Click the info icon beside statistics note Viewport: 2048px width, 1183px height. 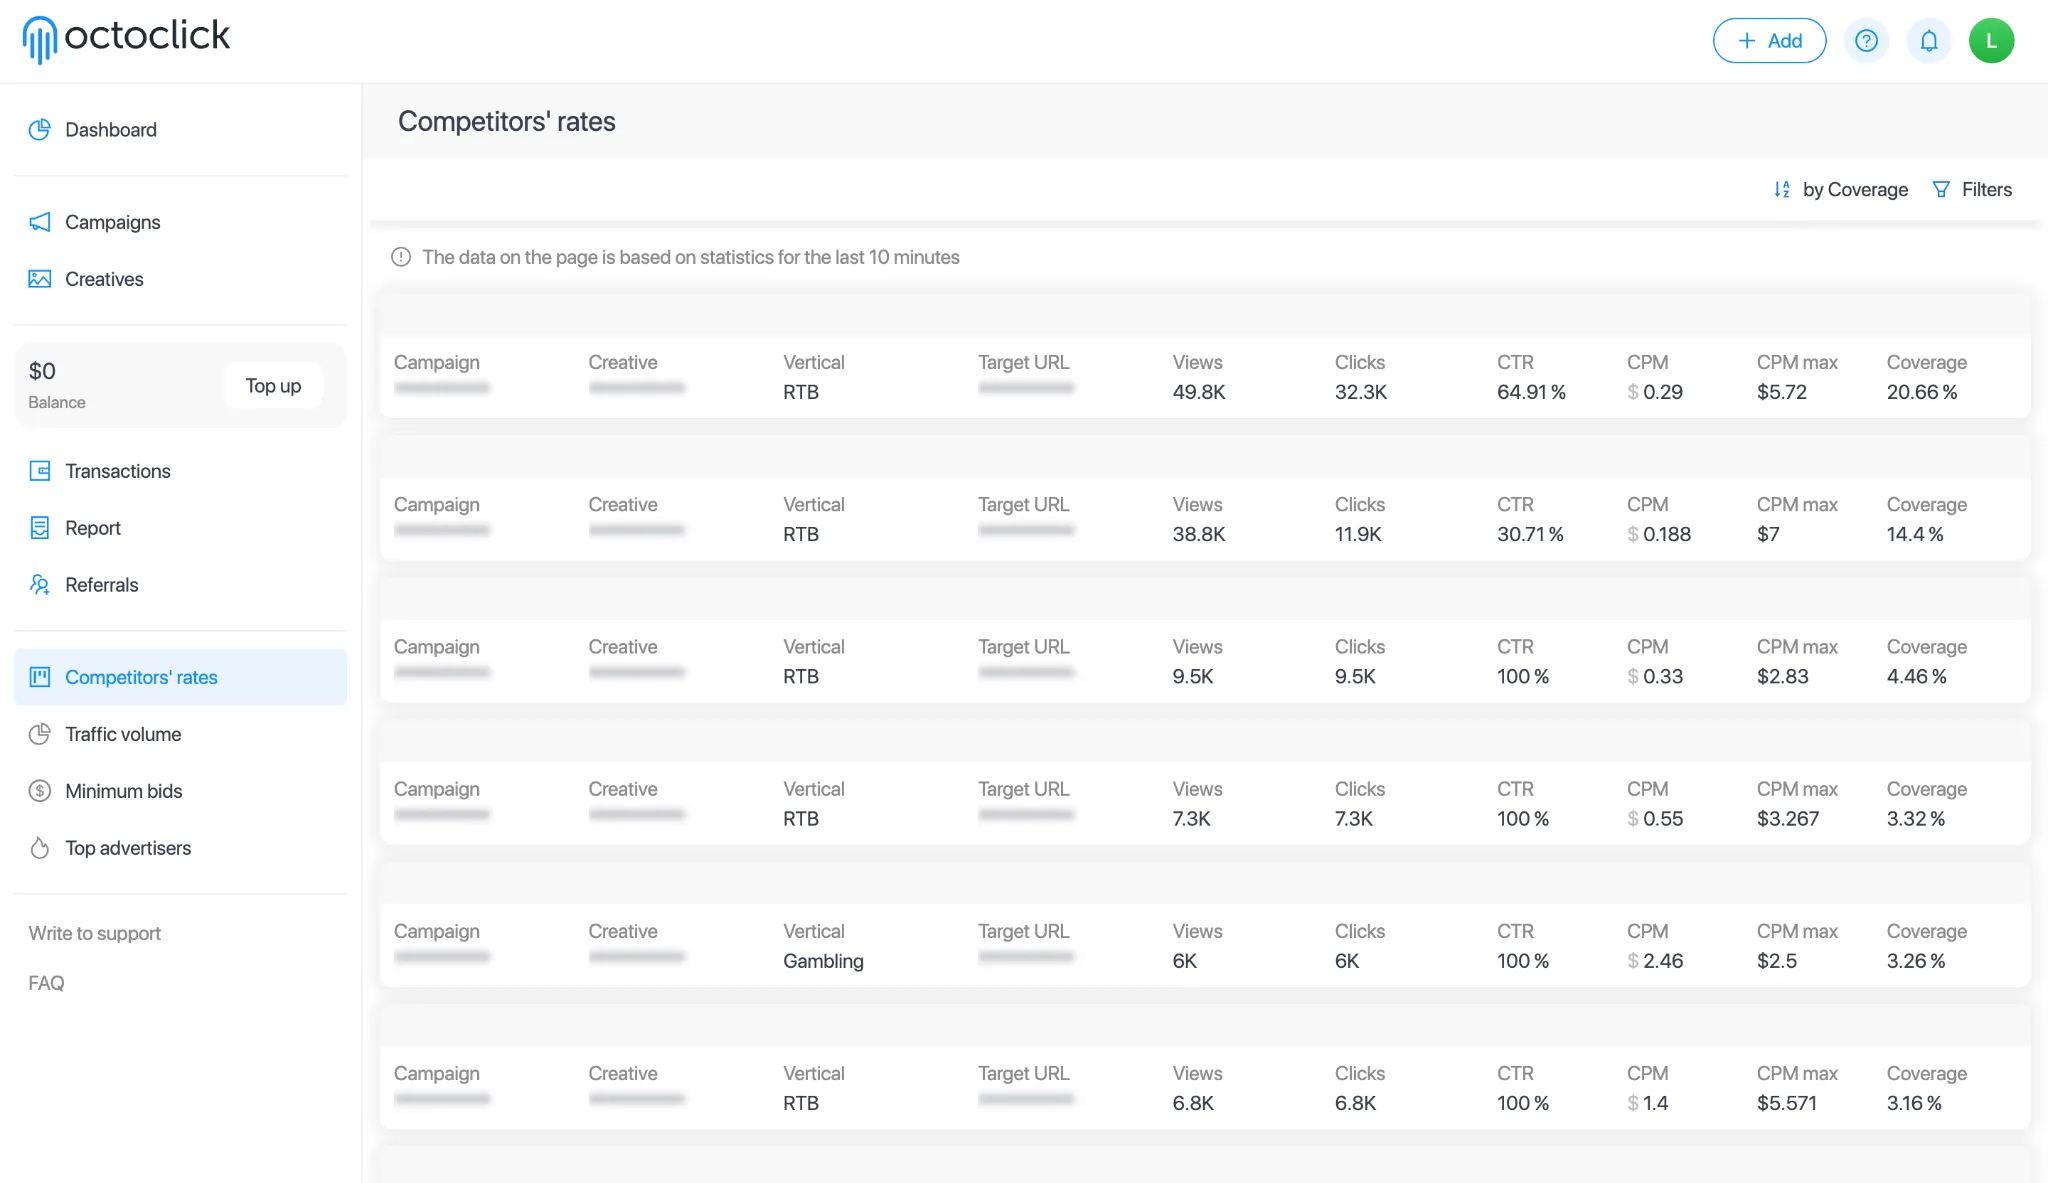(x=401, y=257)
